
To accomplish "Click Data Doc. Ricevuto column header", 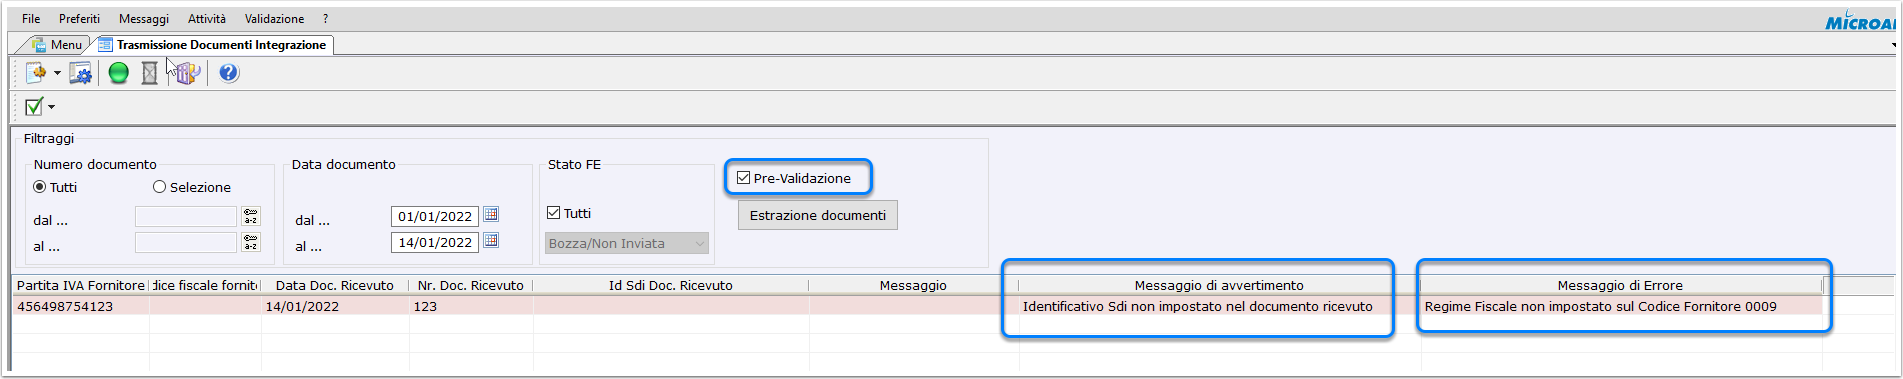I will click(335, 285).
